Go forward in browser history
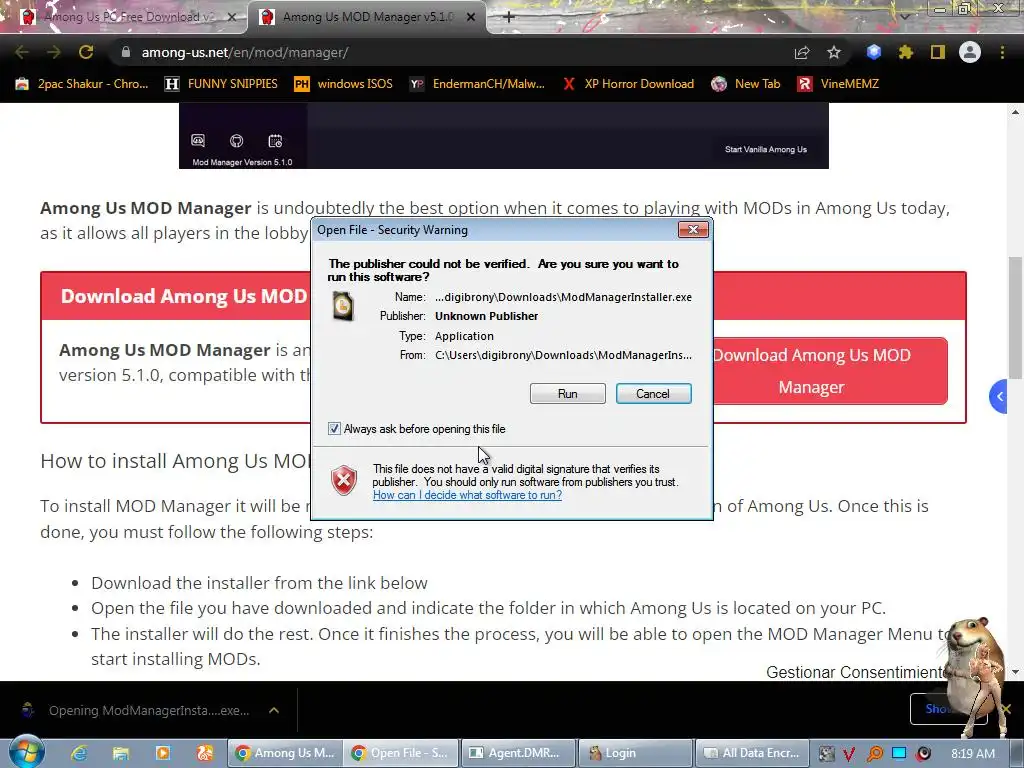The width and height of the screenshot is (1024, 768). [54, 52]
